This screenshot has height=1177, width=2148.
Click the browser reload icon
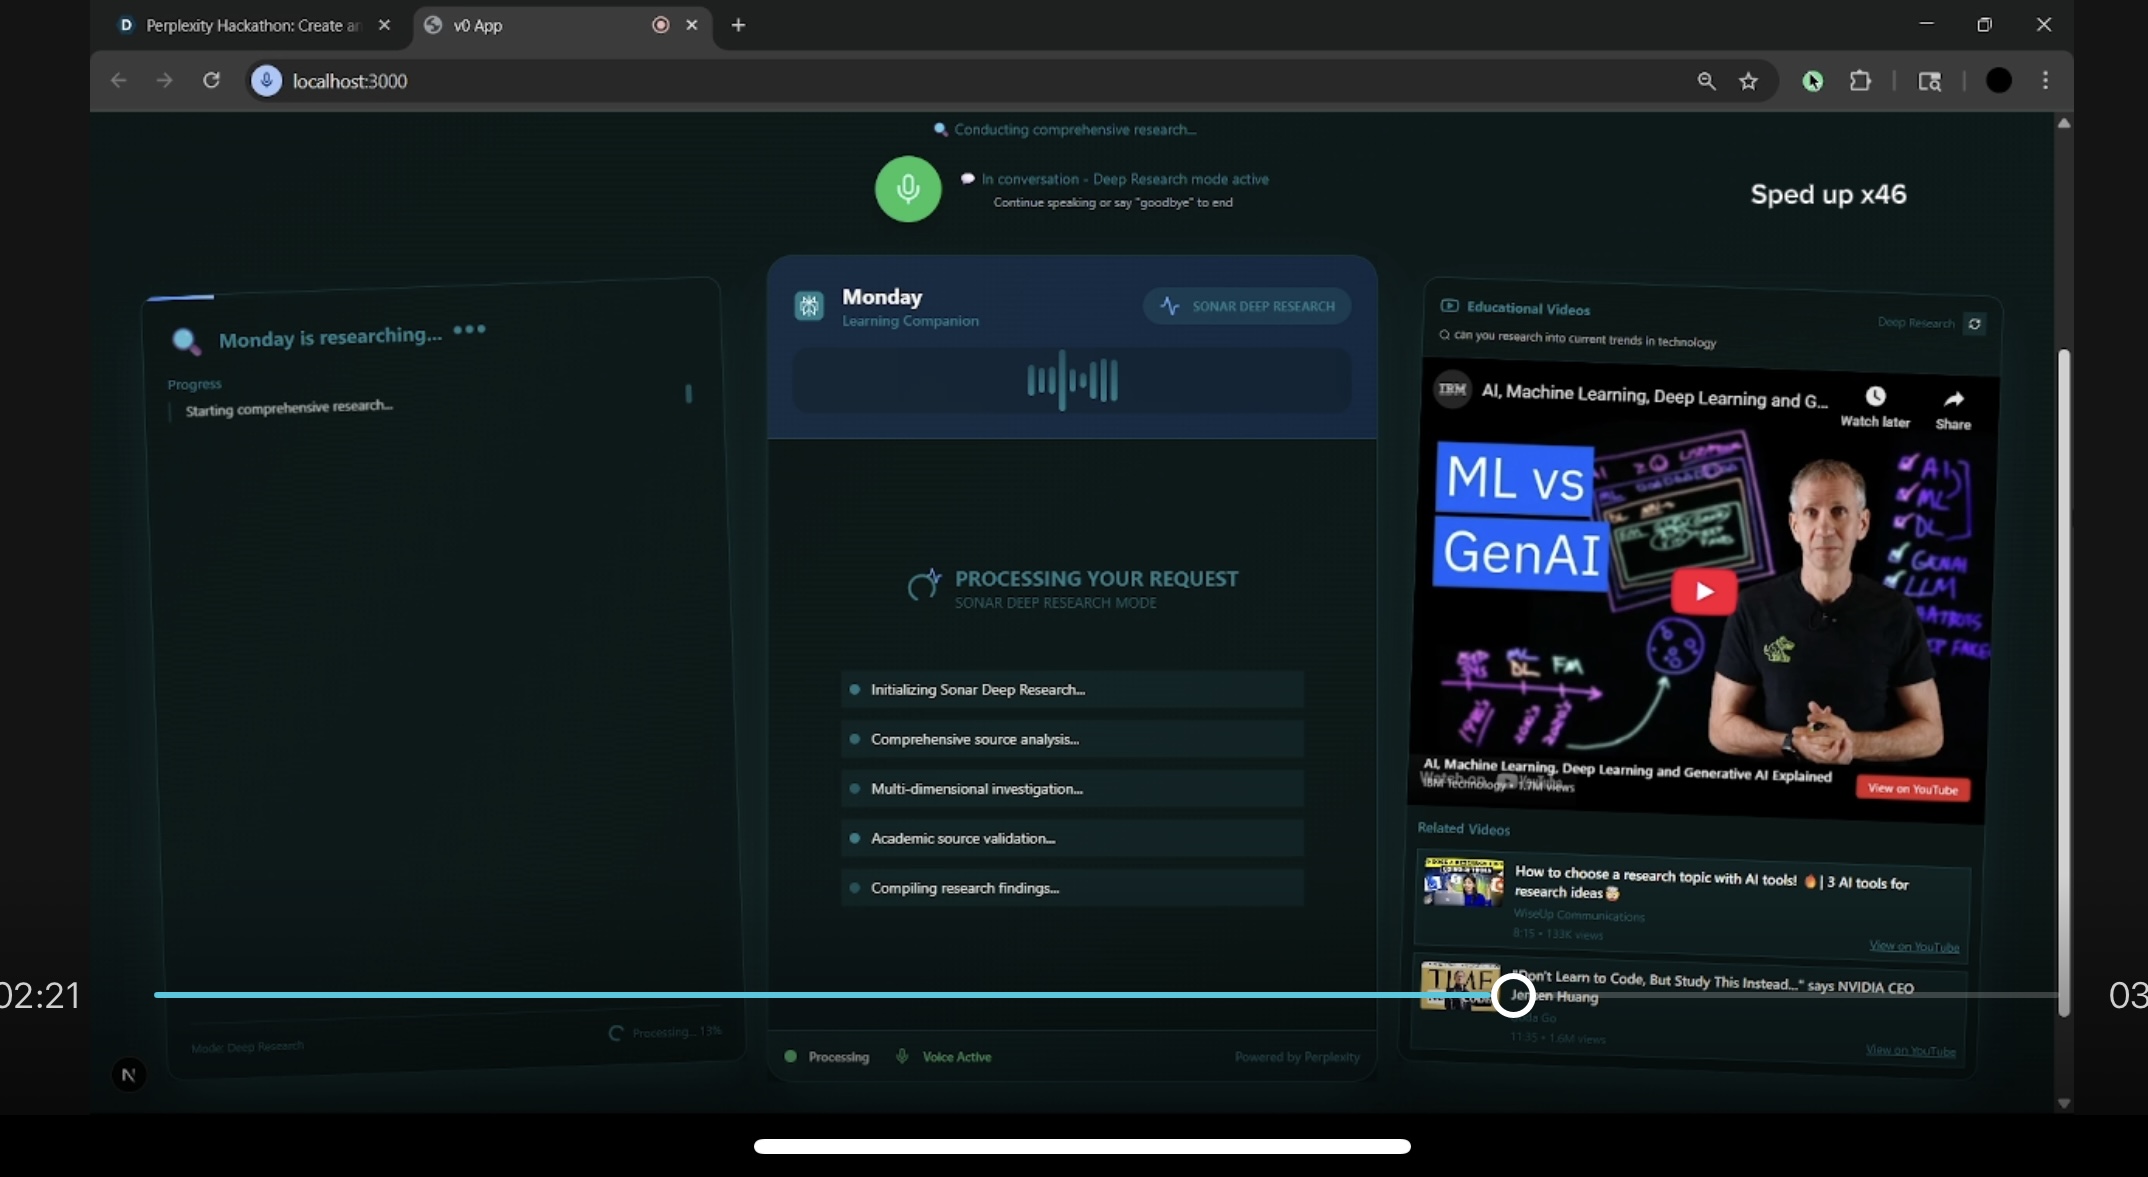click(211, 81)
